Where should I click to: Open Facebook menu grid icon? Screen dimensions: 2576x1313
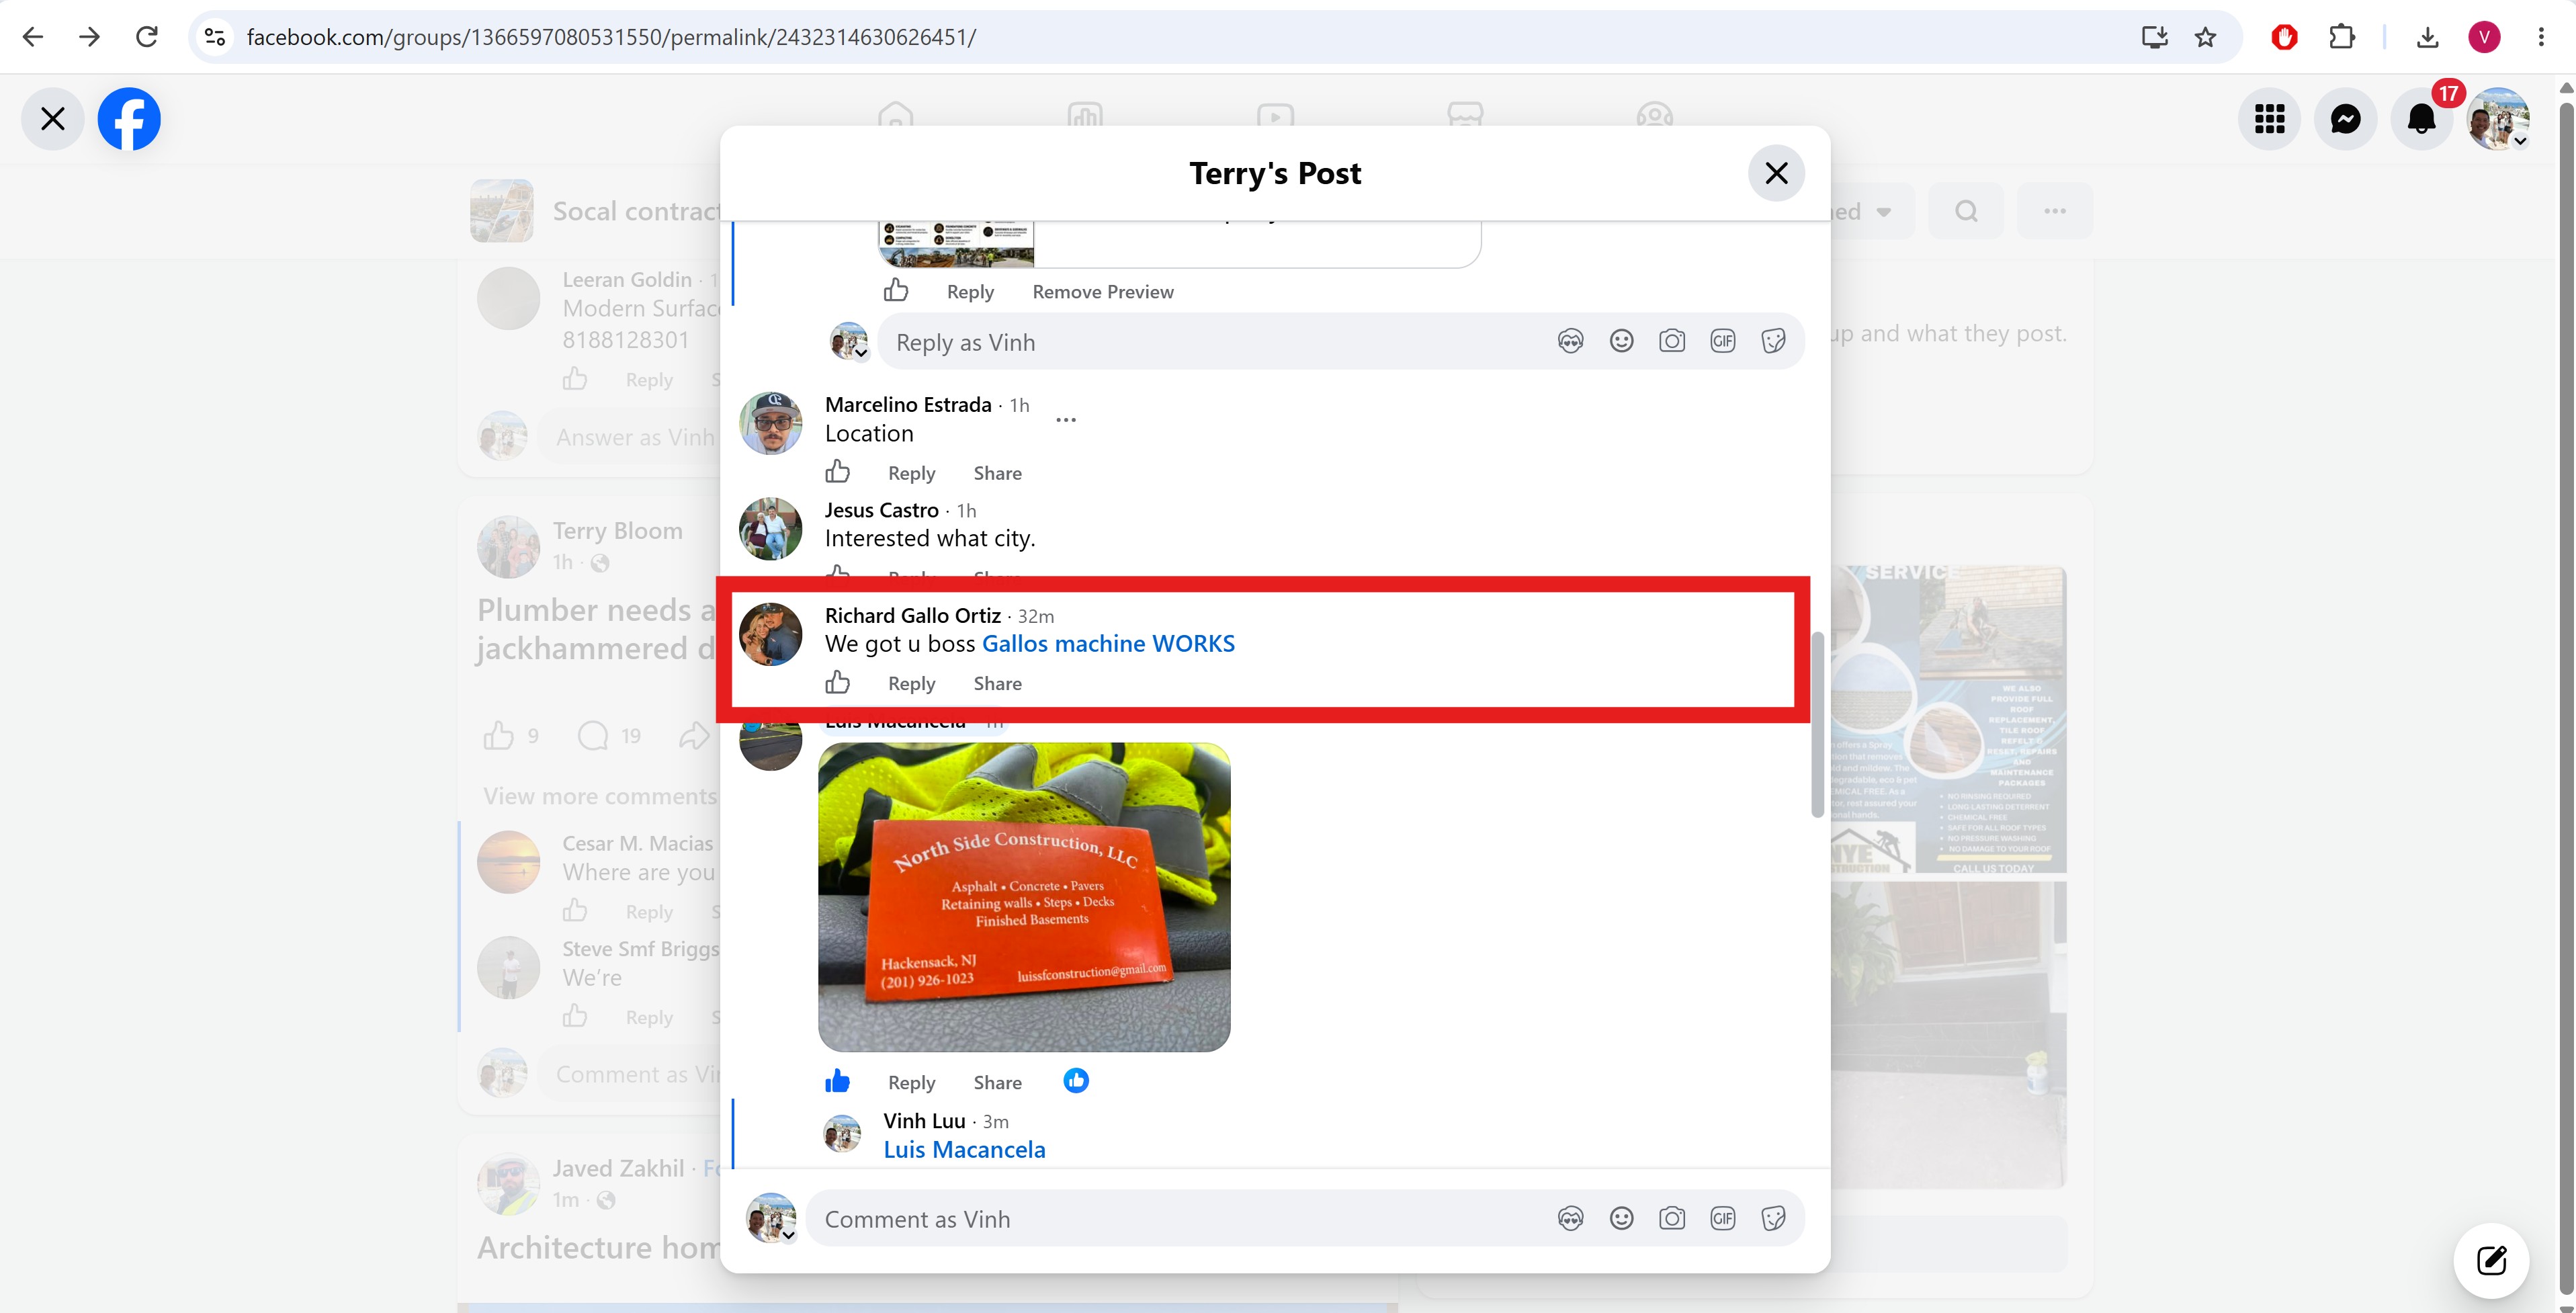pos(2270,119)
